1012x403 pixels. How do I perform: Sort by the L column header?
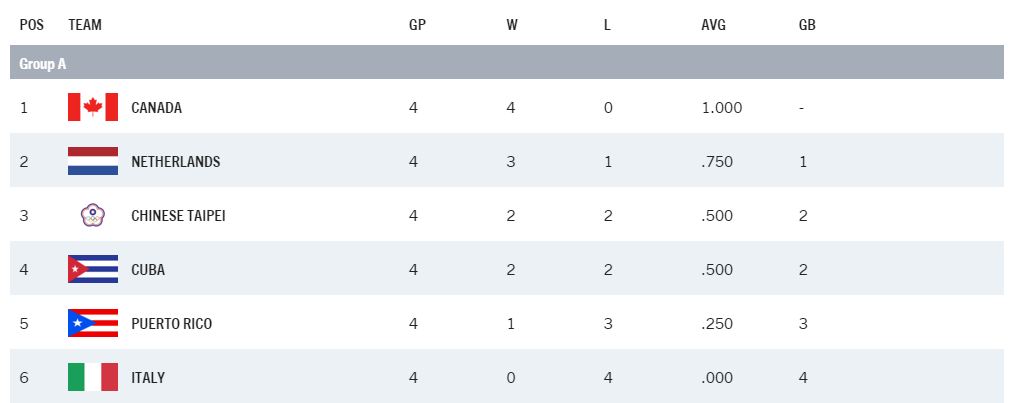point(607,25)
